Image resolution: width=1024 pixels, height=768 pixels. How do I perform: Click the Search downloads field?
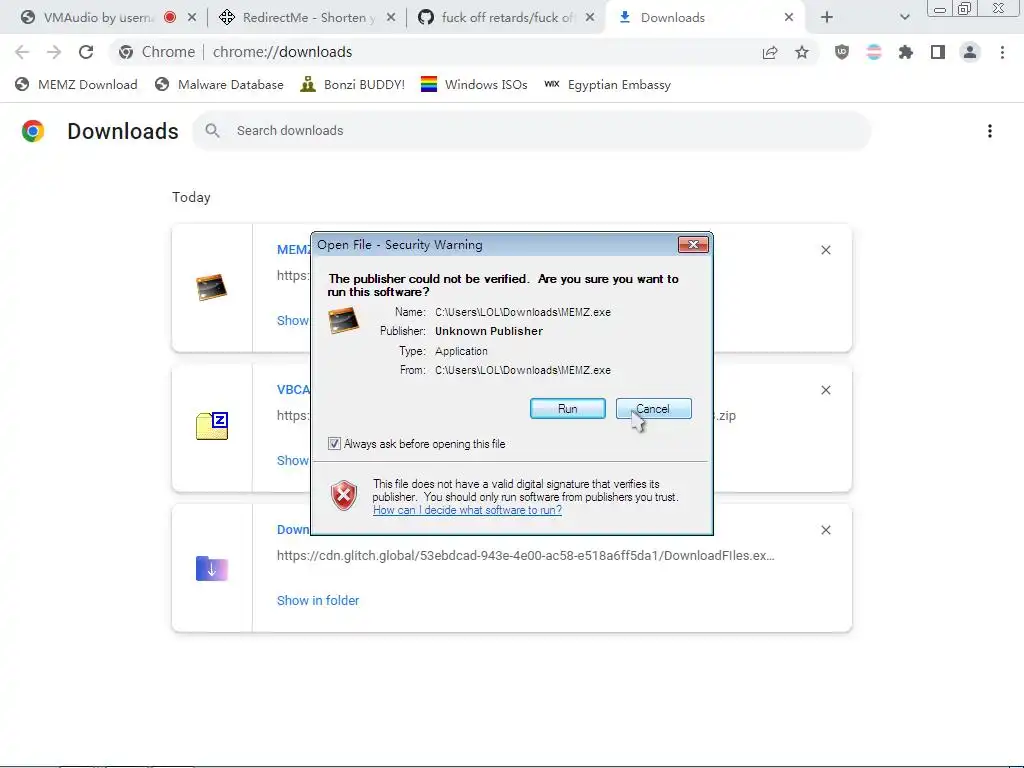tap(532, 131)
